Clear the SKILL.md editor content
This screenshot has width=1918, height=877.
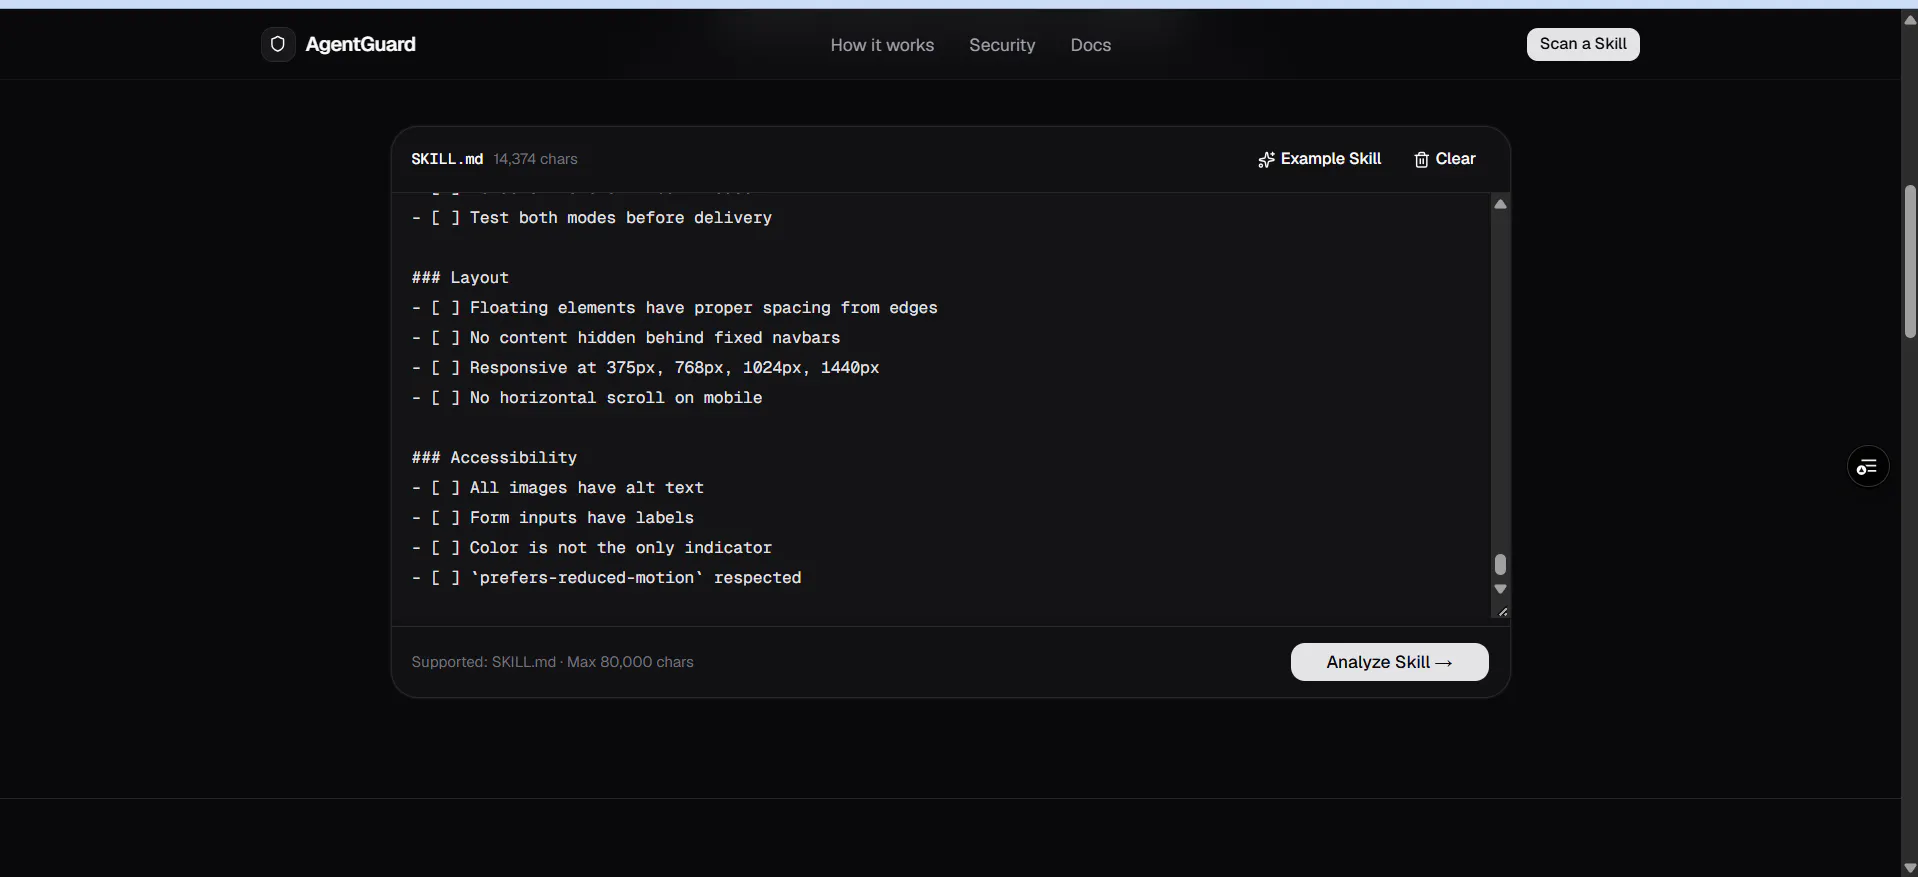coord(1445,159)
